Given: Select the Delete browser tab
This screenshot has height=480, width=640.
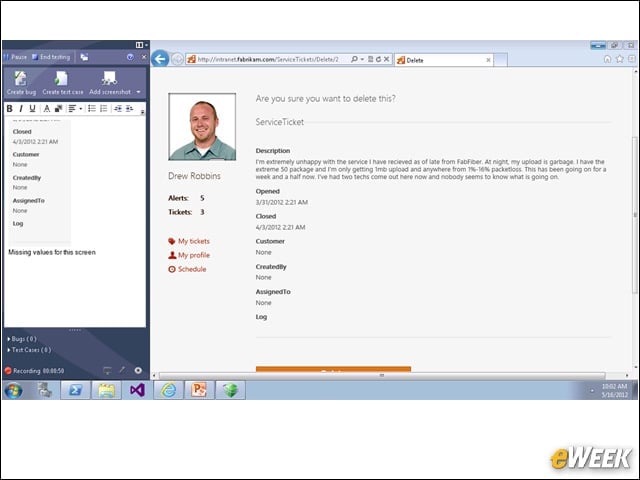Looking at the screenshot, I should pyautogui.click(x=444, y=60).
